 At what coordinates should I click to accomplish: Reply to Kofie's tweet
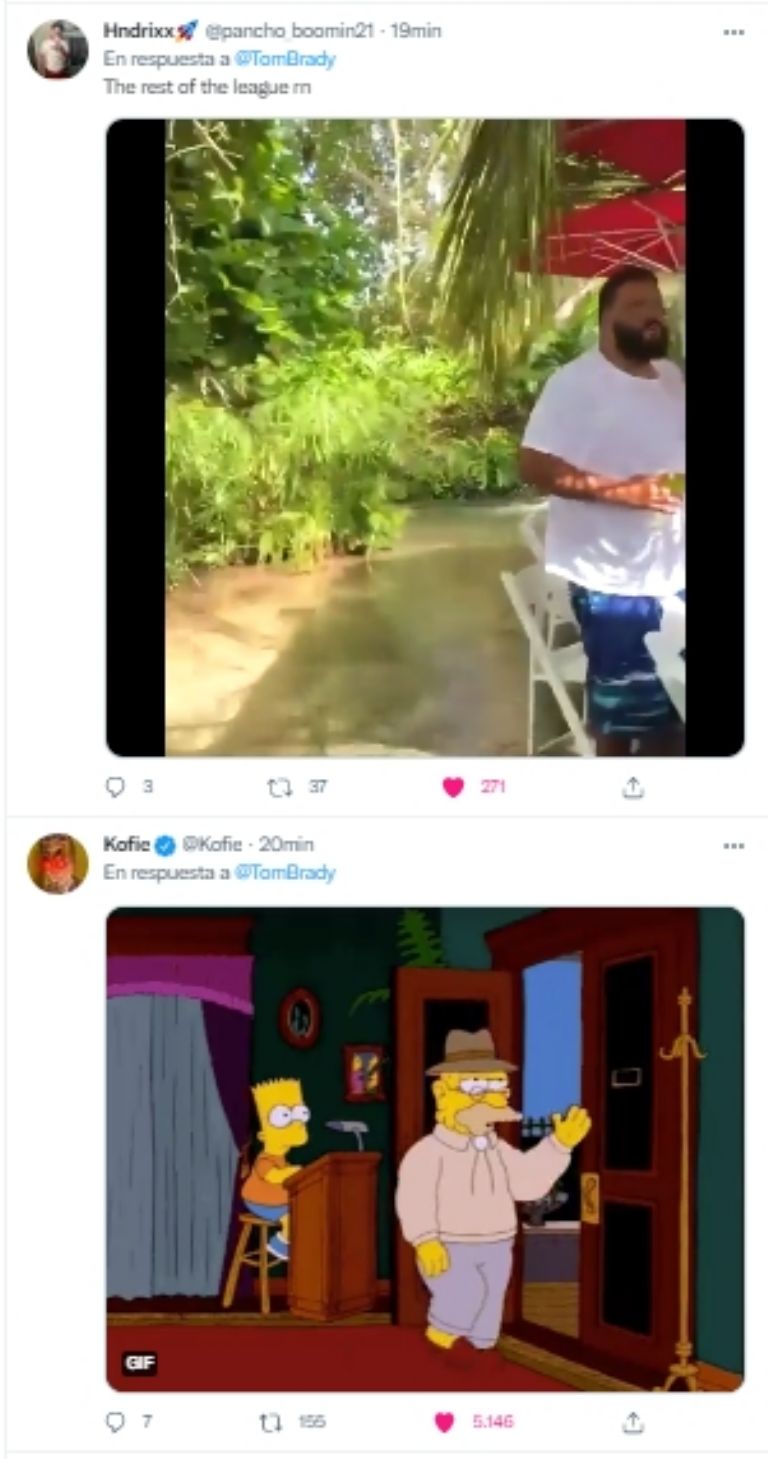coord(115,1422)
